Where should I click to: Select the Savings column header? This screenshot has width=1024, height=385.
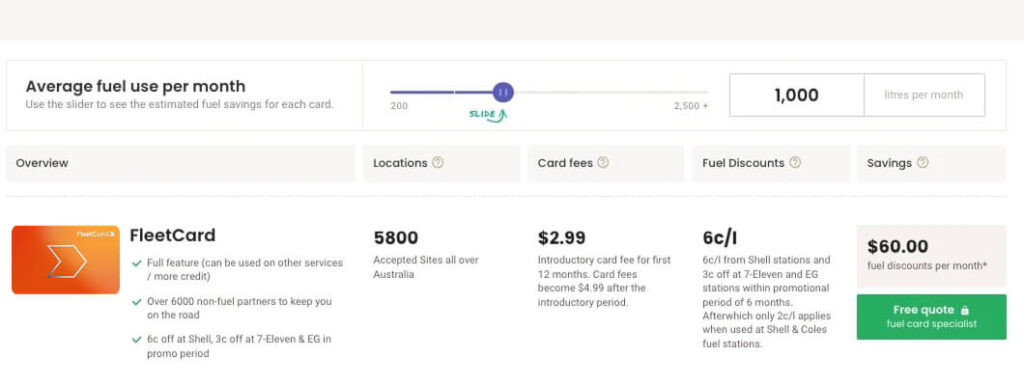(x=931, y=163)
